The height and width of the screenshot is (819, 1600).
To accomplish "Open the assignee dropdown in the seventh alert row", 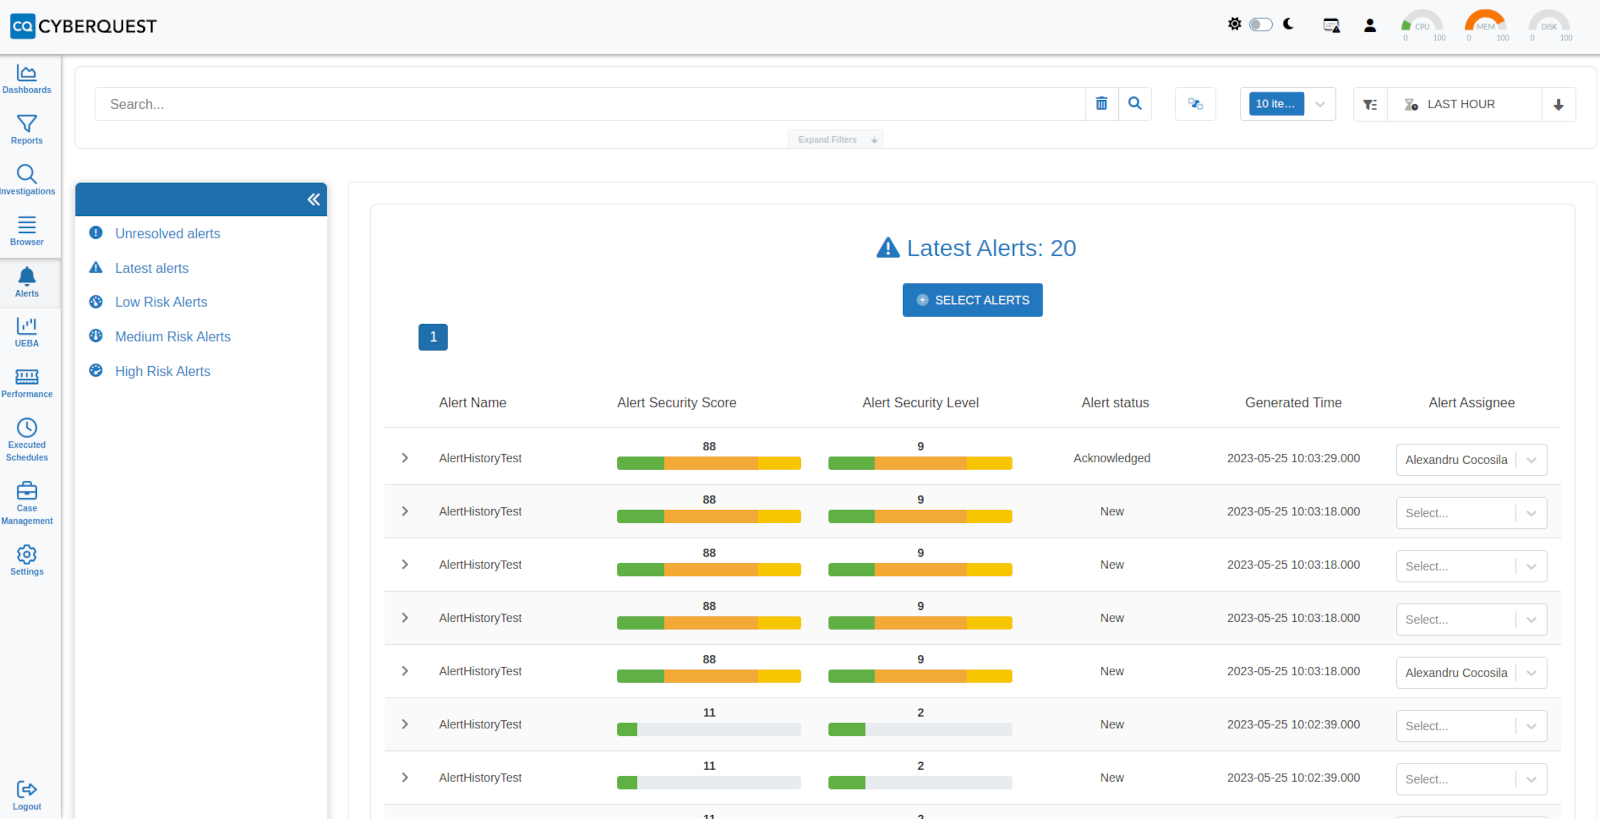I will point(1471,779).
